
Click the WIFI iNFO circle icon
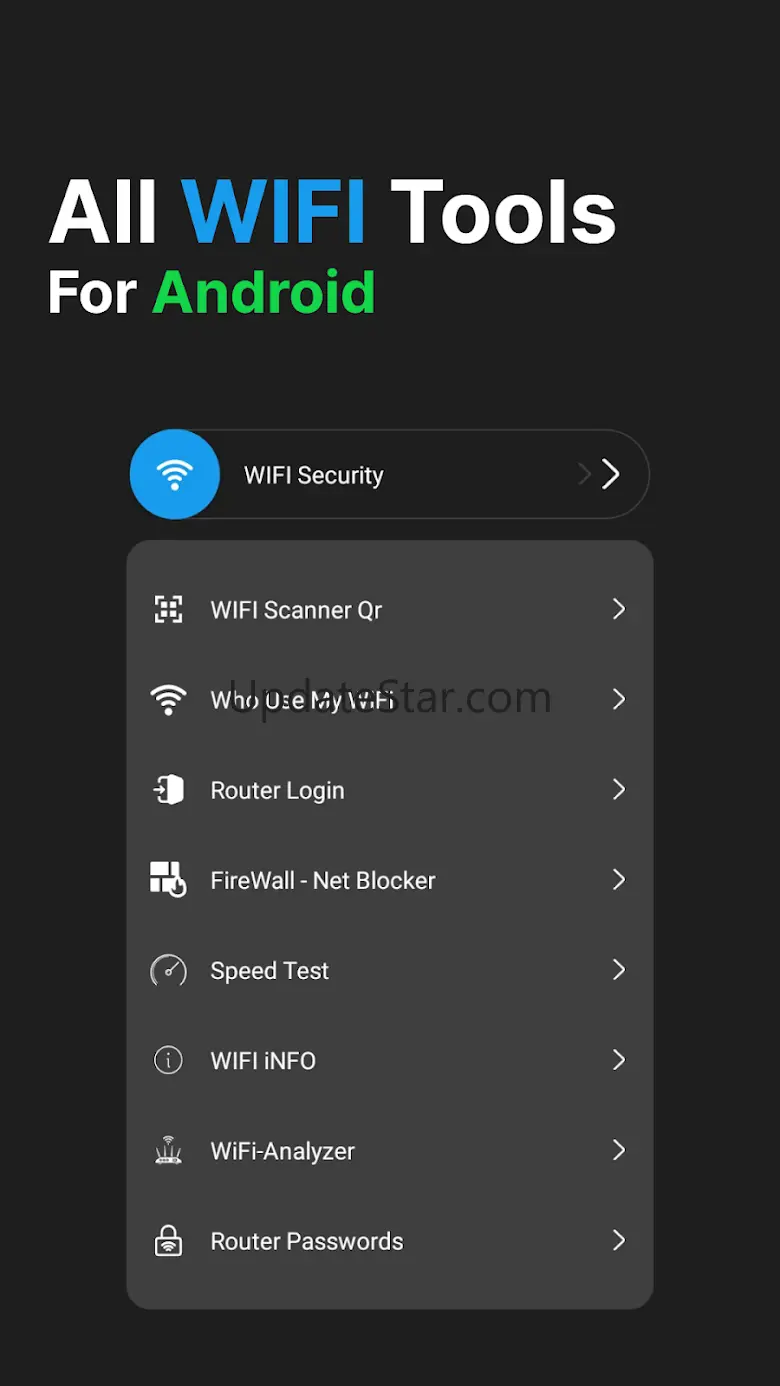pyautogui.click(x=168, y=1060)
